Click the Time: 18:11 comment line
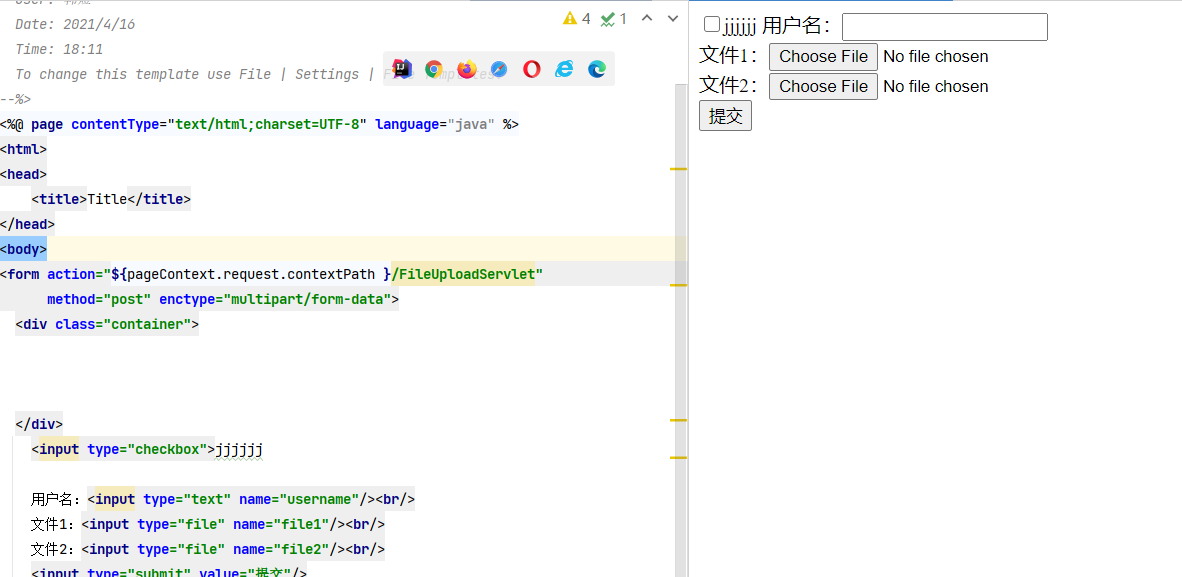Screen dimensions: 1182x577 (59, 49)
